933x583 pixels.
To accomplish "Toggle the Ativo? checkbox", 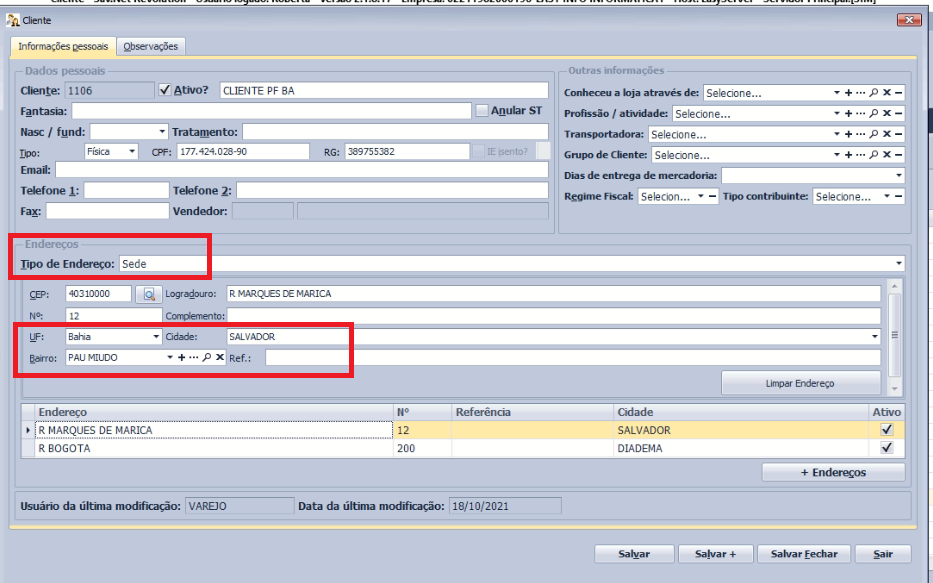I will click(x=166, y=90).
